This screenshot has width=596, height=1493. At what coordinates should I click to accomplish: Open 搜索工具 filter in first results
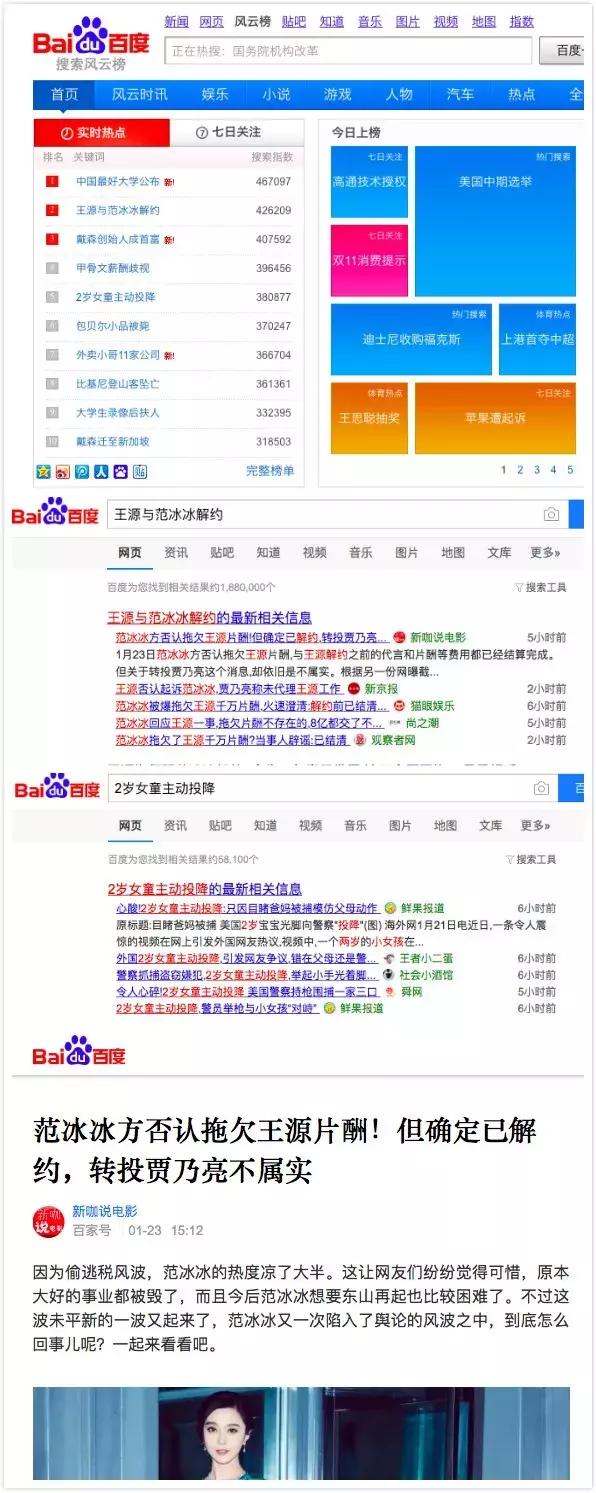(541, 587)
